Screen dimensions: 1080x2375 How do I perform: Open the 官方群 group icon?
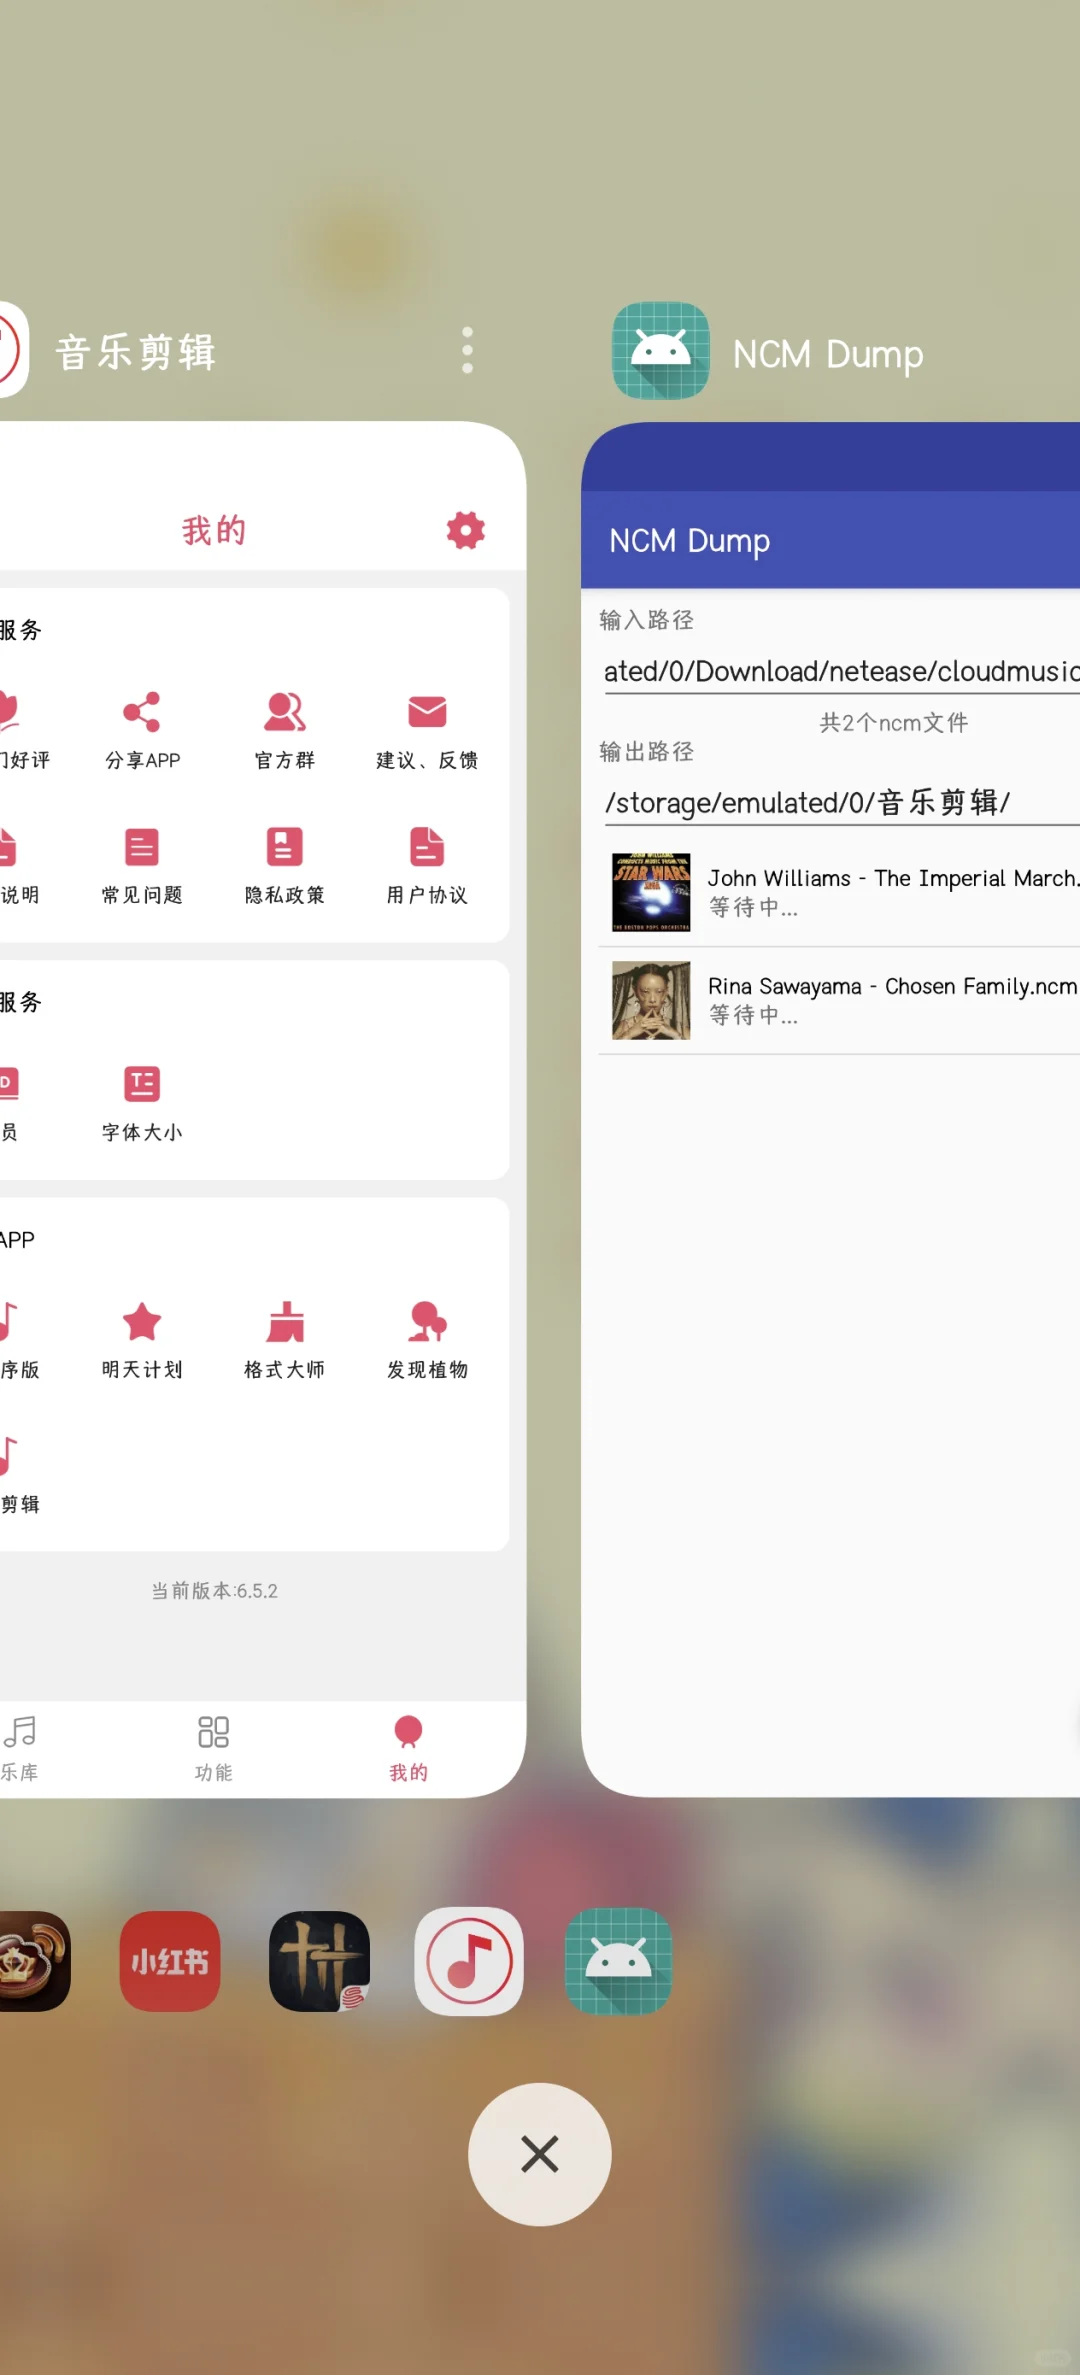pos(285,712)
